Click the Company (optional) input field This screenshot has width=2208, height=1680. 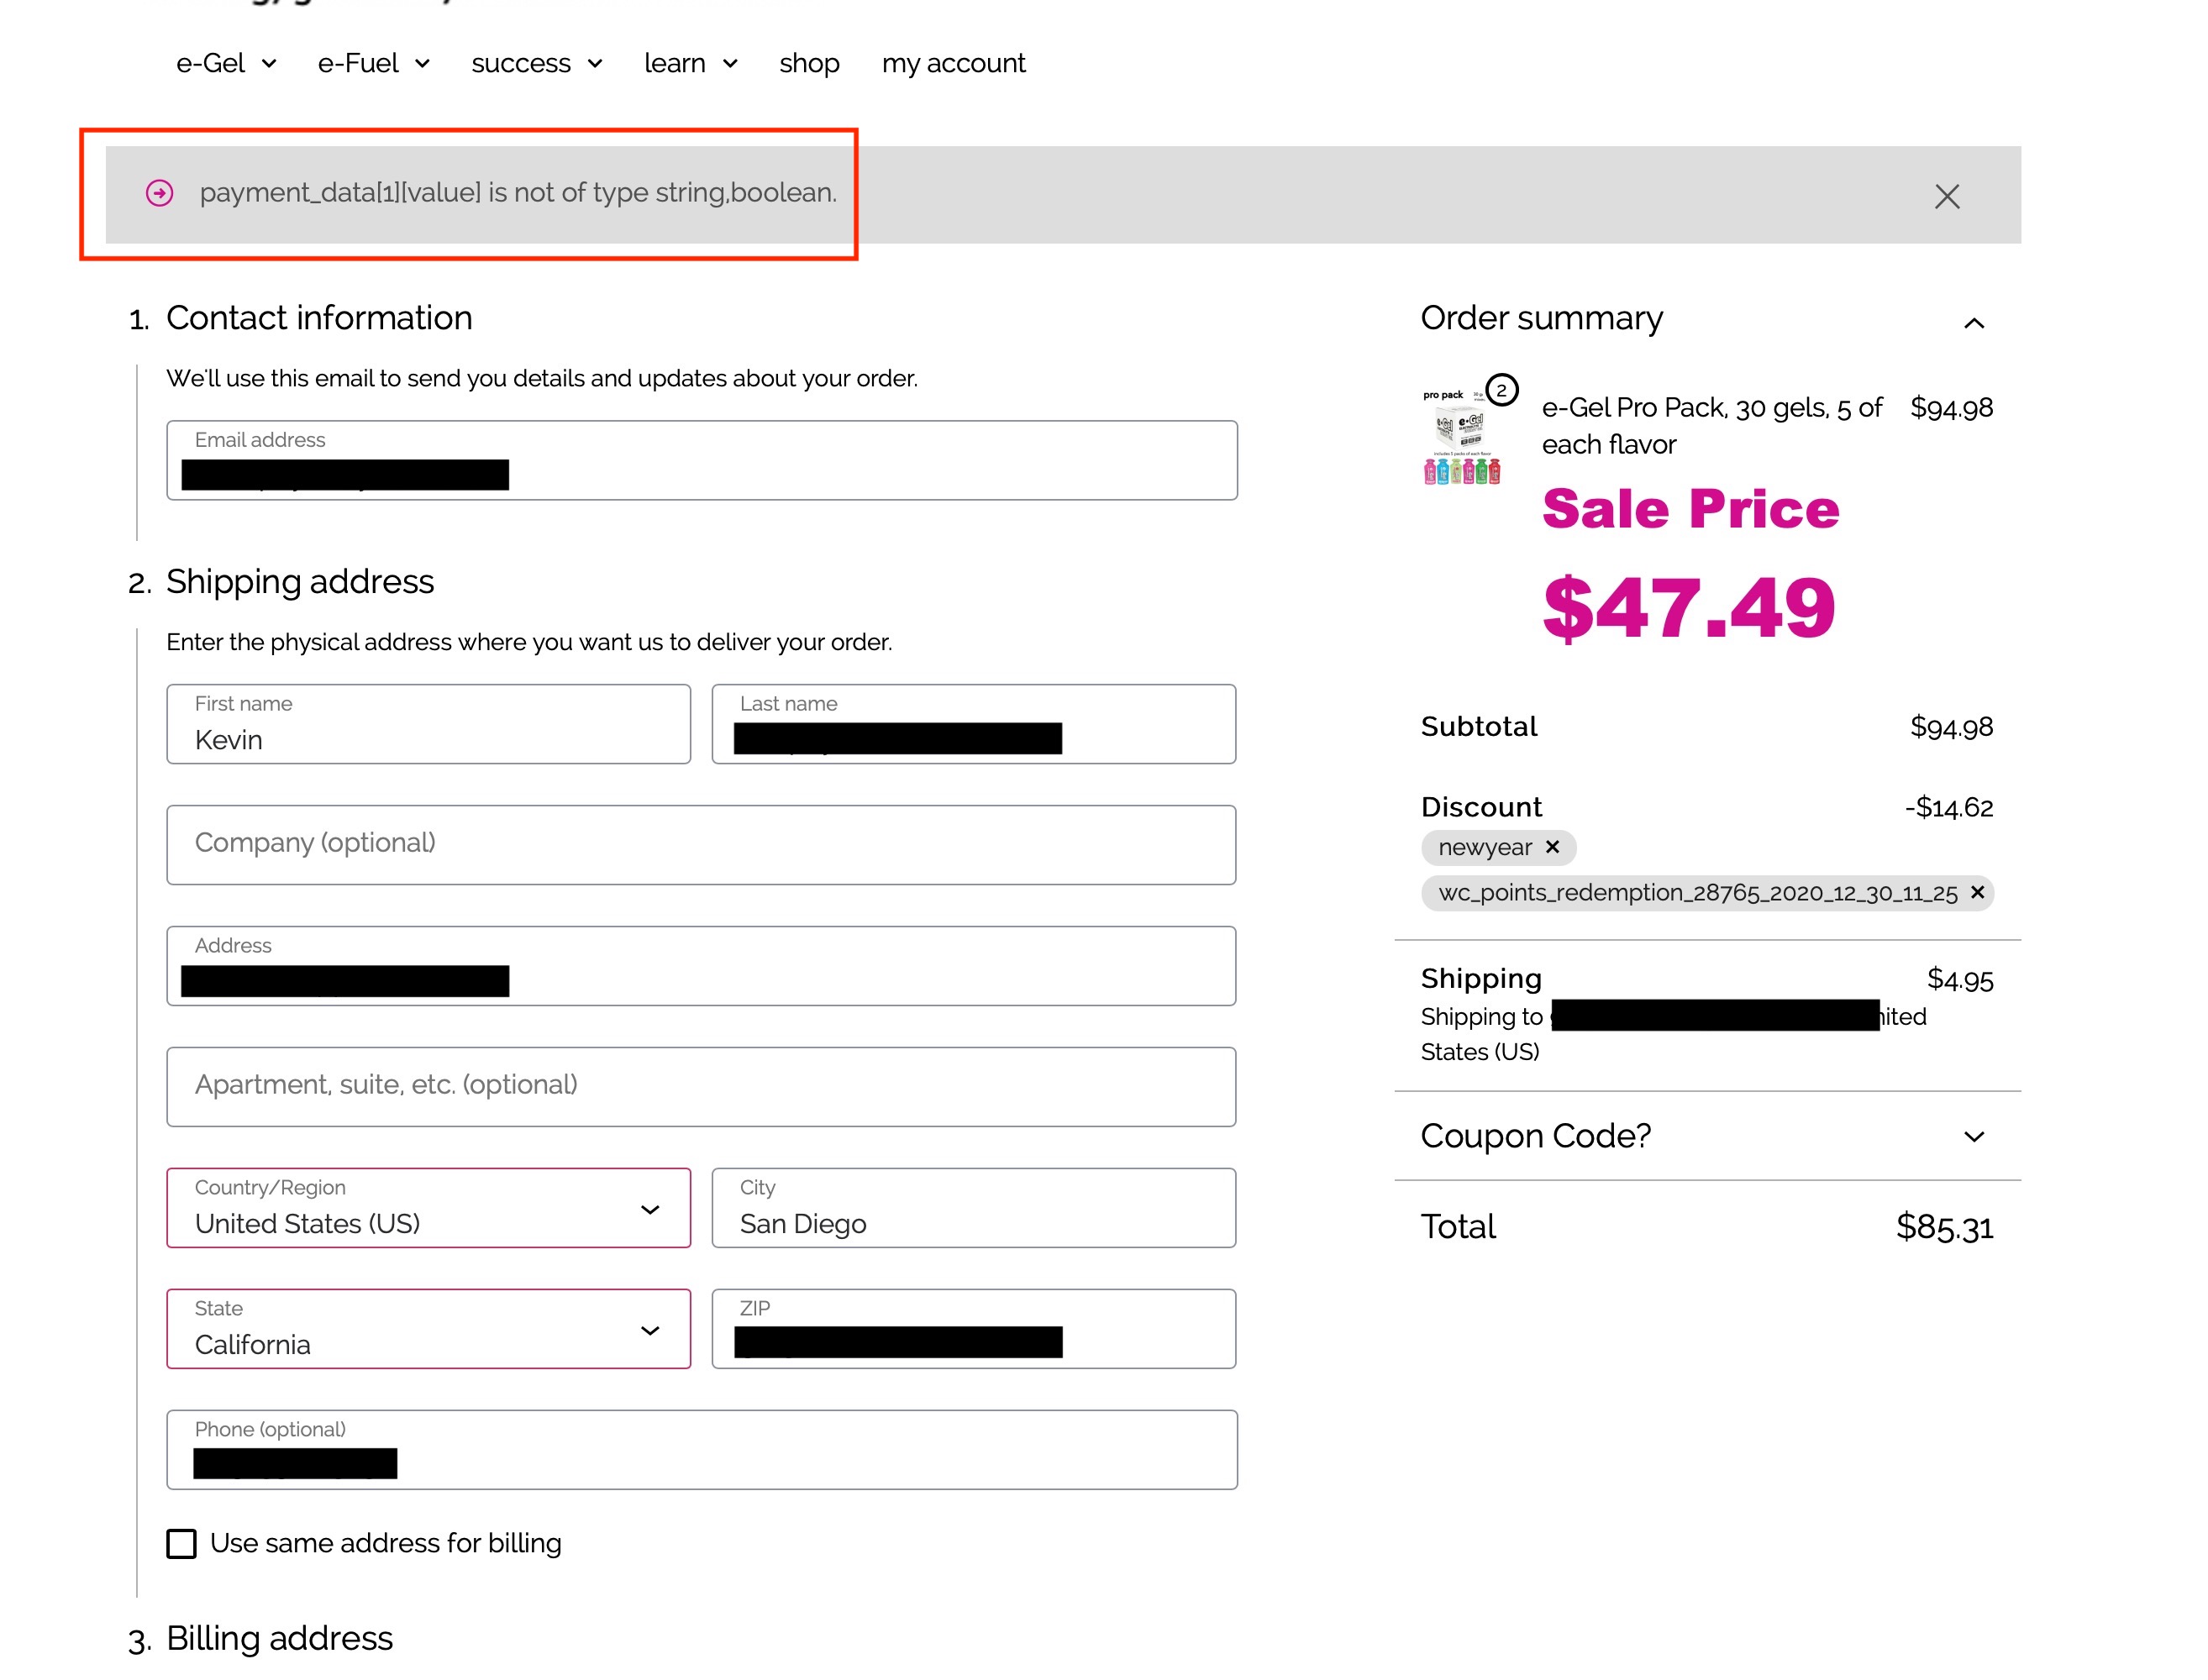click(700, 845)
